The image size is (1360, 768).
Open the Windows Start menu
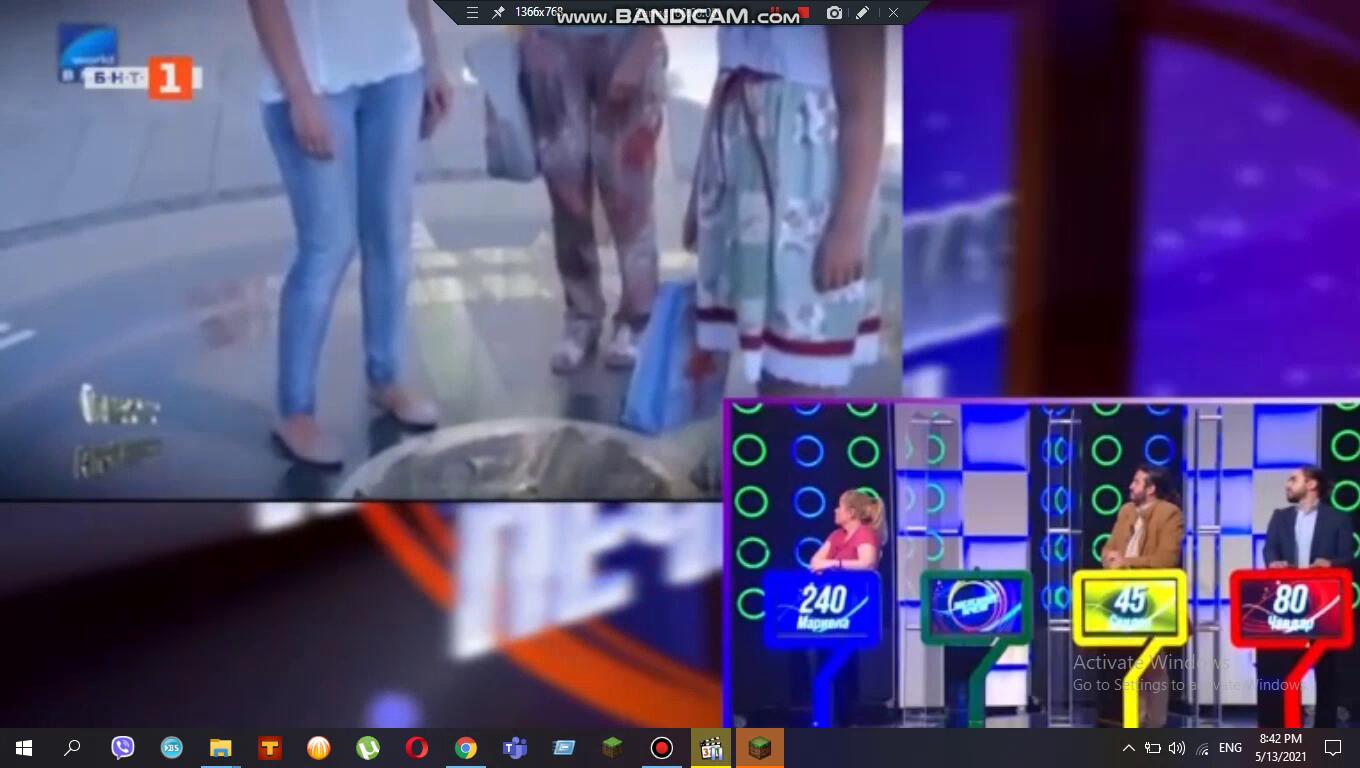24,748
